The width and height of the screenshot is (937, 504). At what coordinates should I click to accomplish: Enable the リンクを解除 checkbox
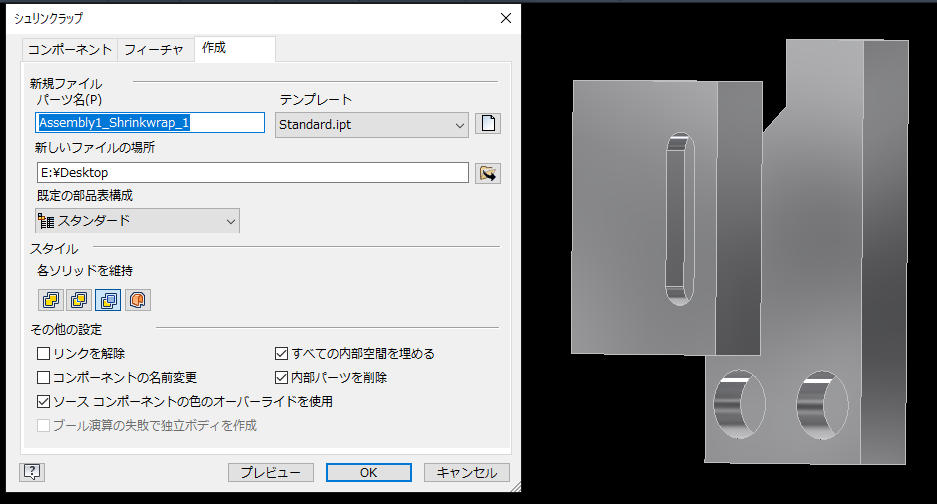43,353
